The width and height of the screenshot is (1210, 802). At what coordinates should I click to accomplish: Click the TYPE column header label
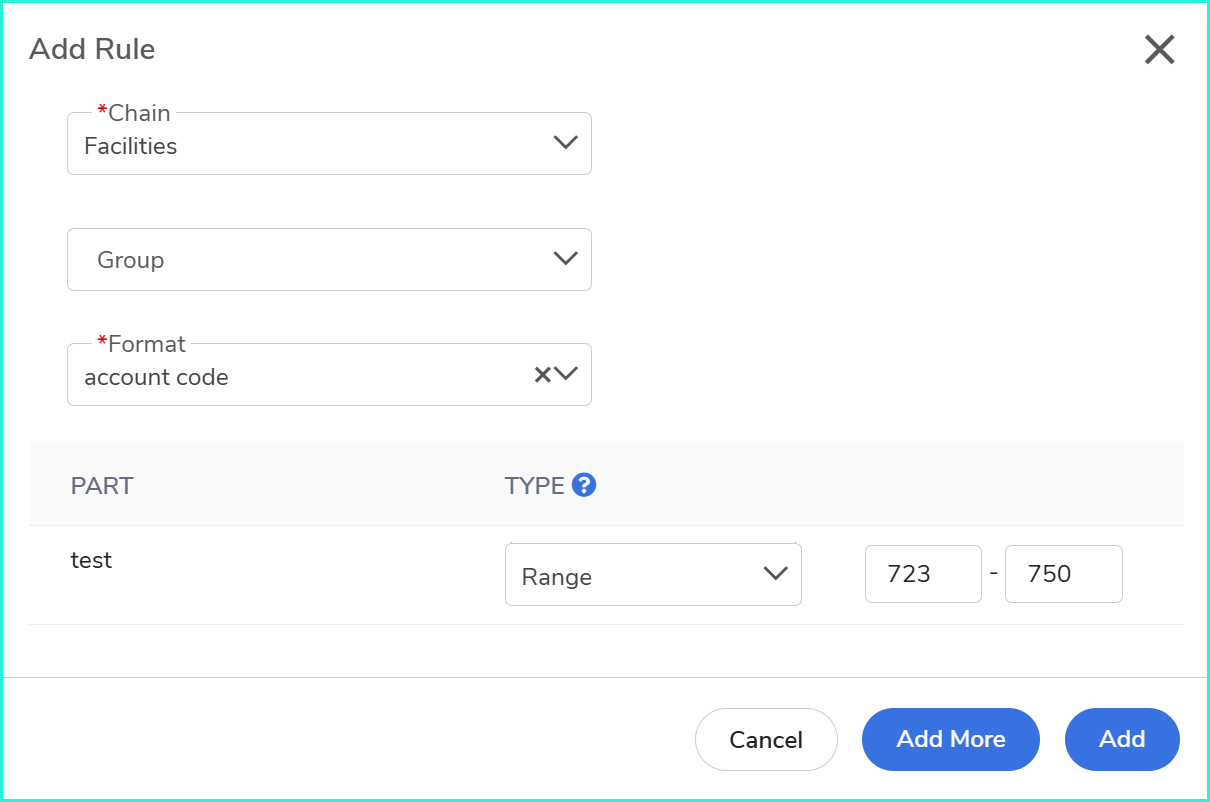point(535,486)
